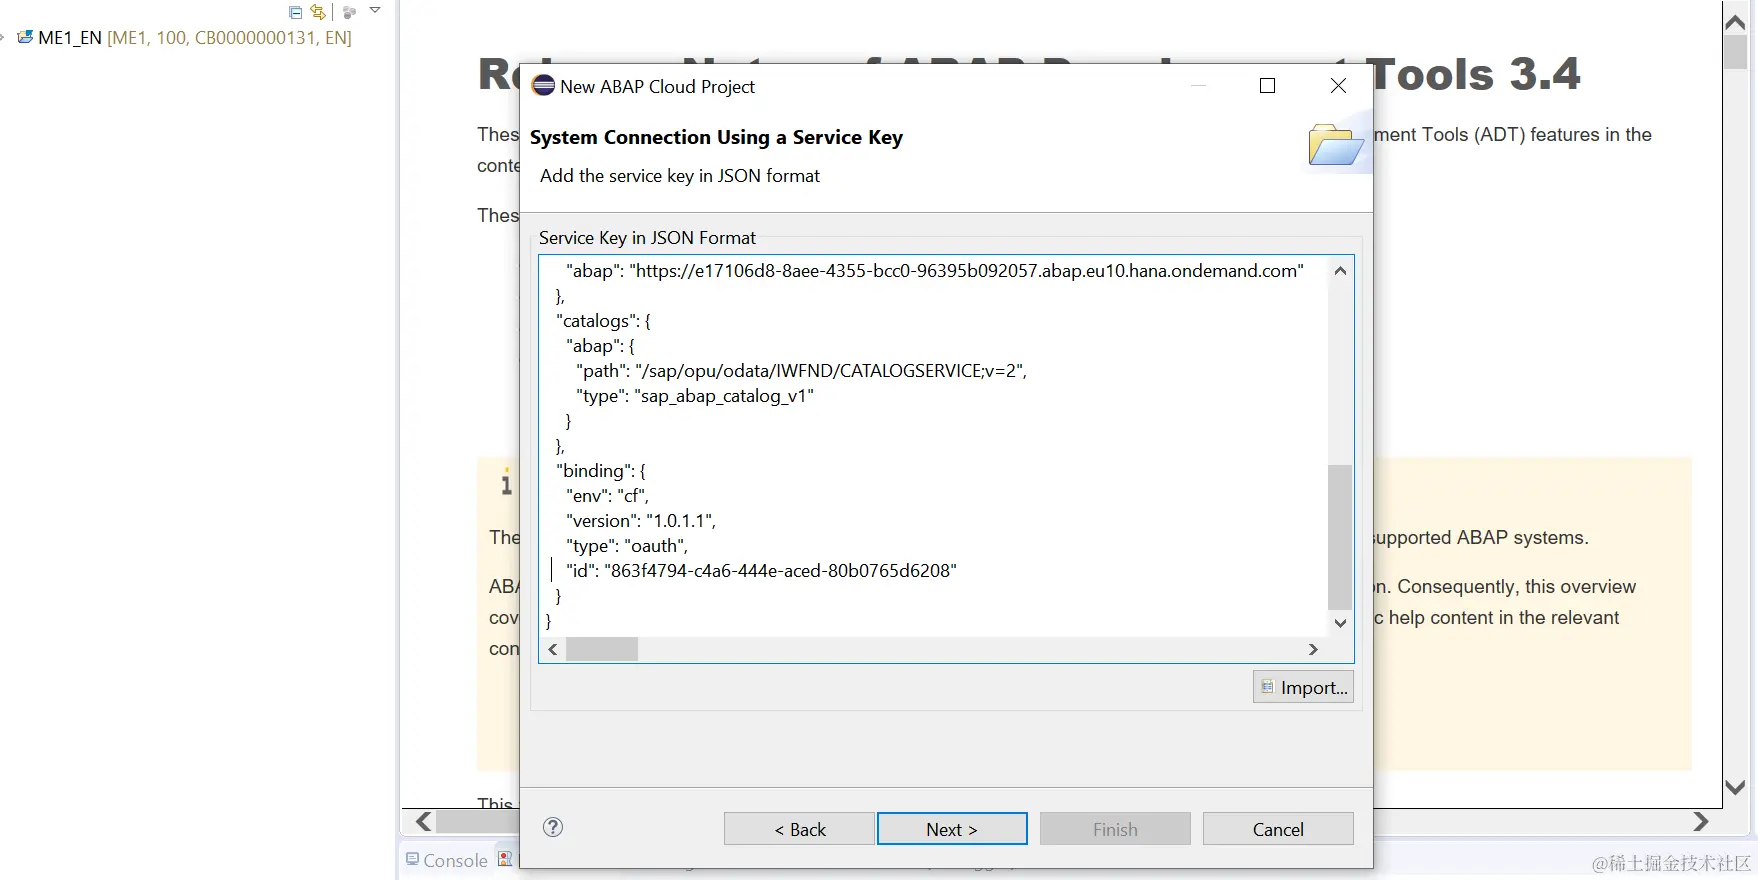Open wizard help question mark icon

[x=553, y=827]
